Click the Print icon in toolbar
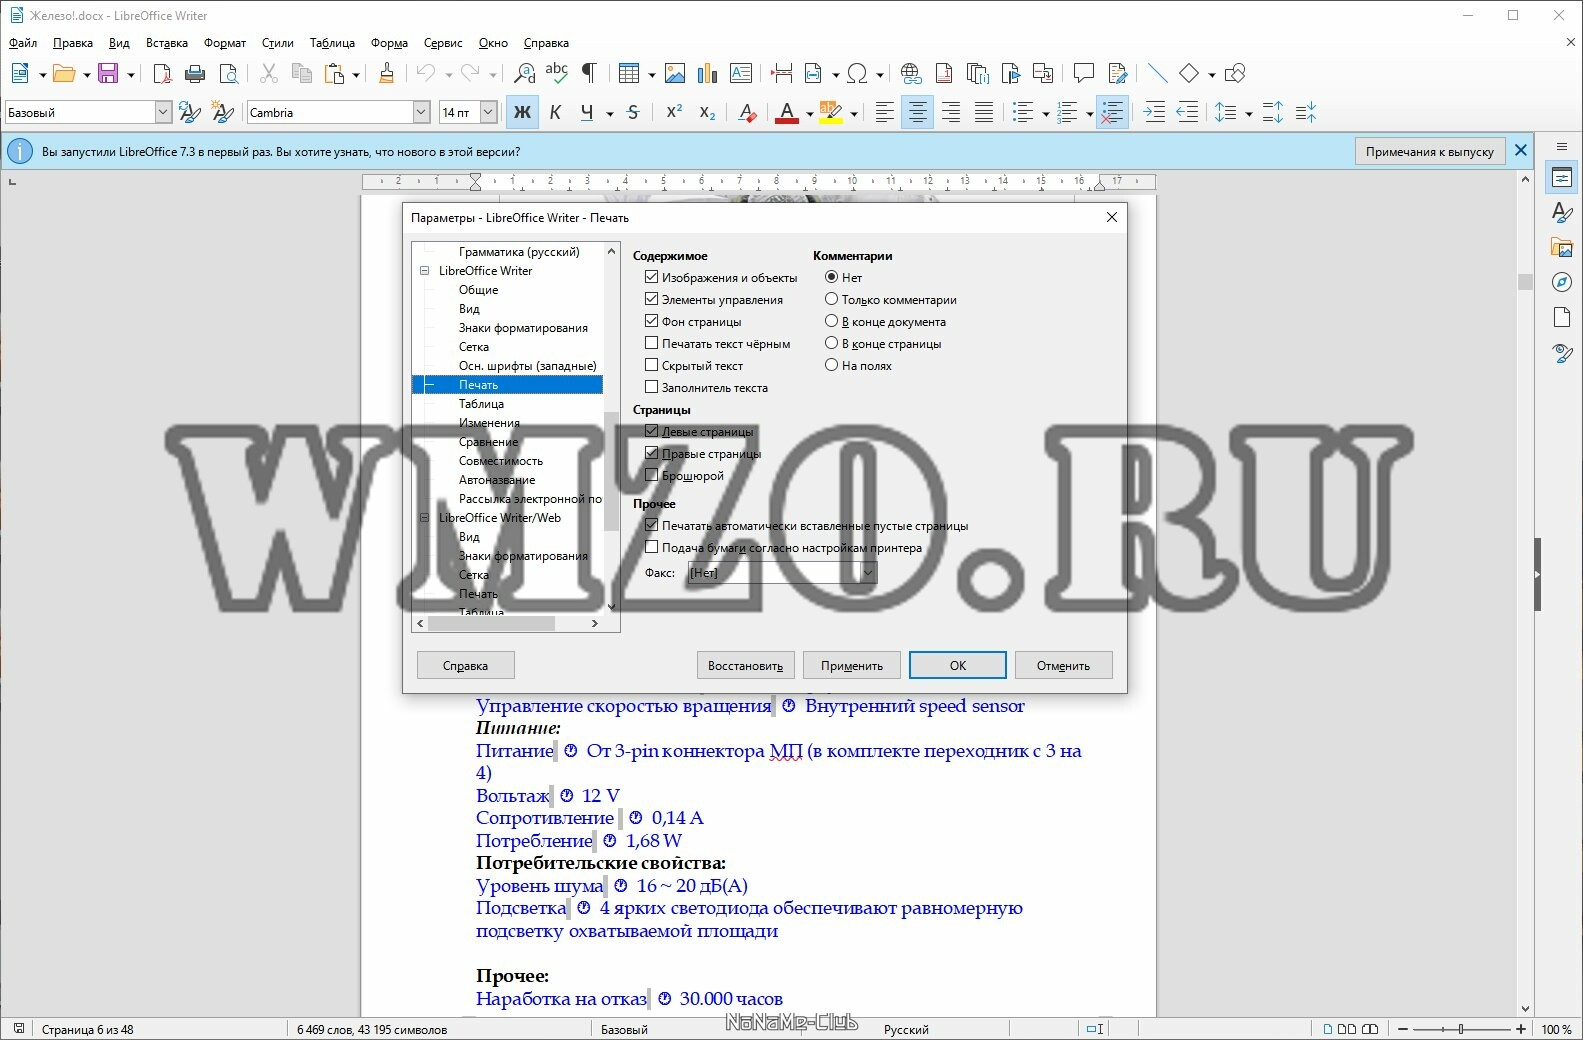 tap(195, 73)
